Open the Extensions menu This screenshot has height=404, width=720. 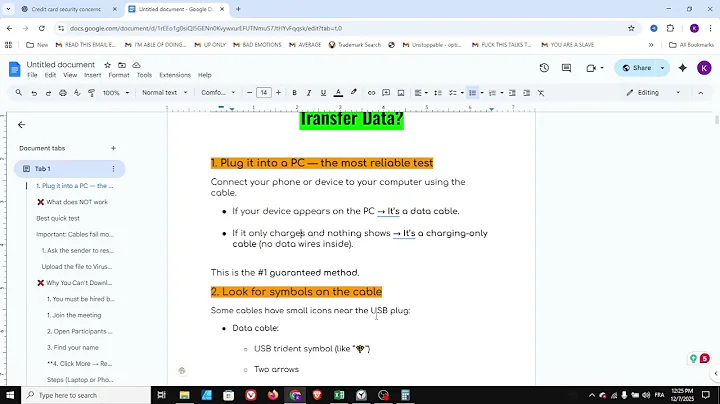click(x=175, y=75)
